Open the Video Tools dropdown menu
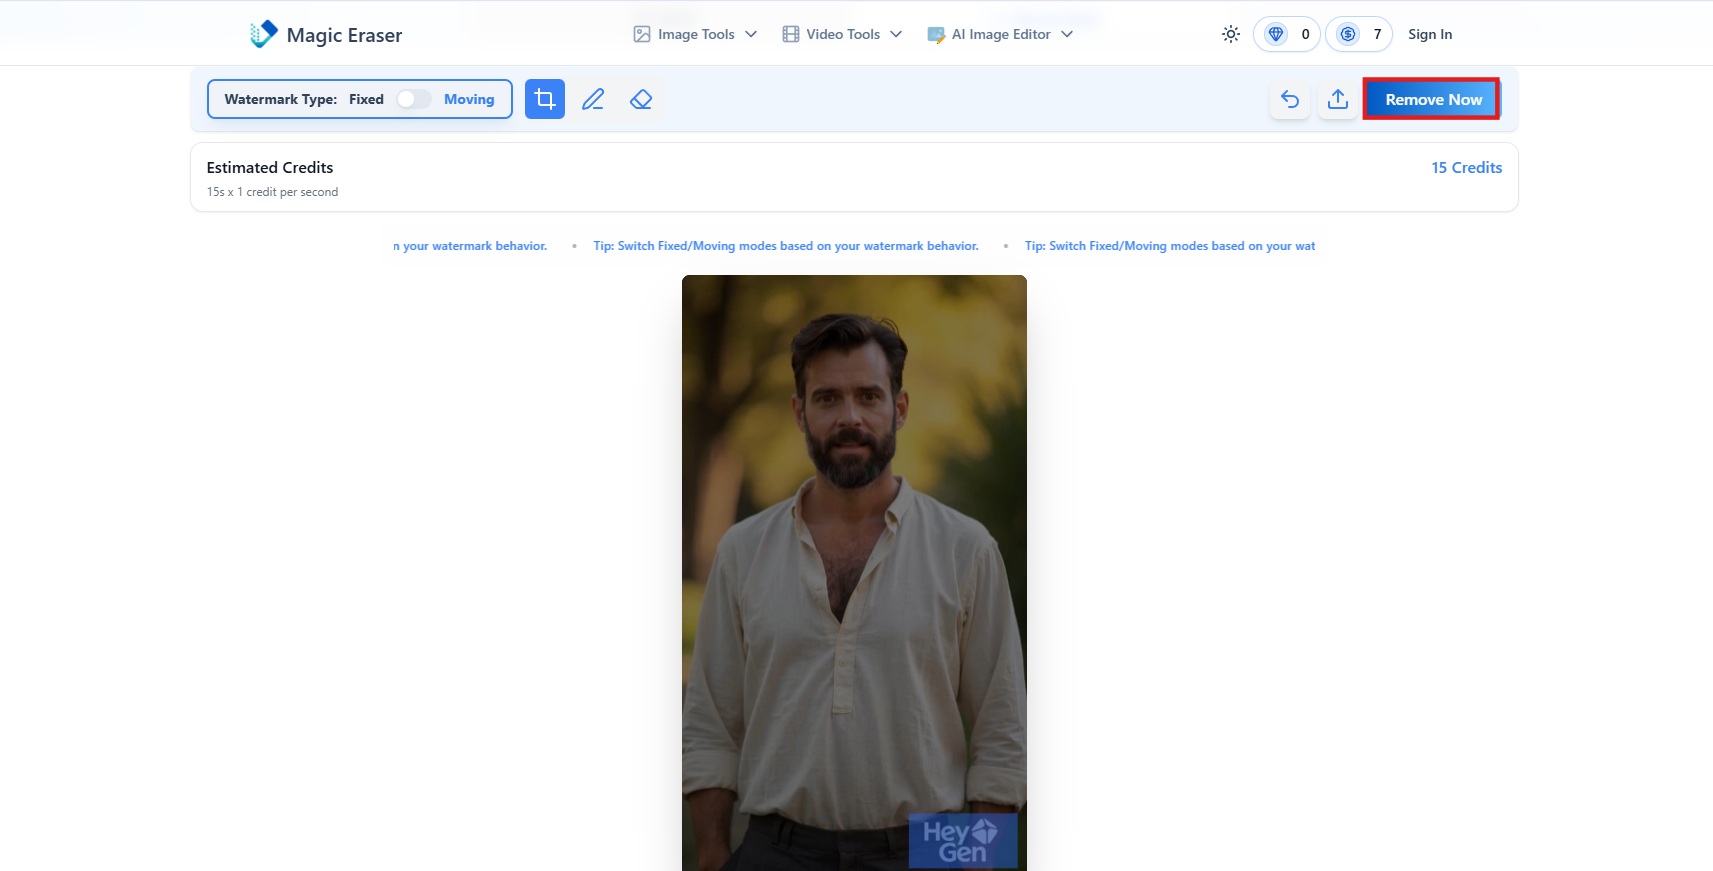The width and height of the screenshot is (1713, 871). click(842, 34)
